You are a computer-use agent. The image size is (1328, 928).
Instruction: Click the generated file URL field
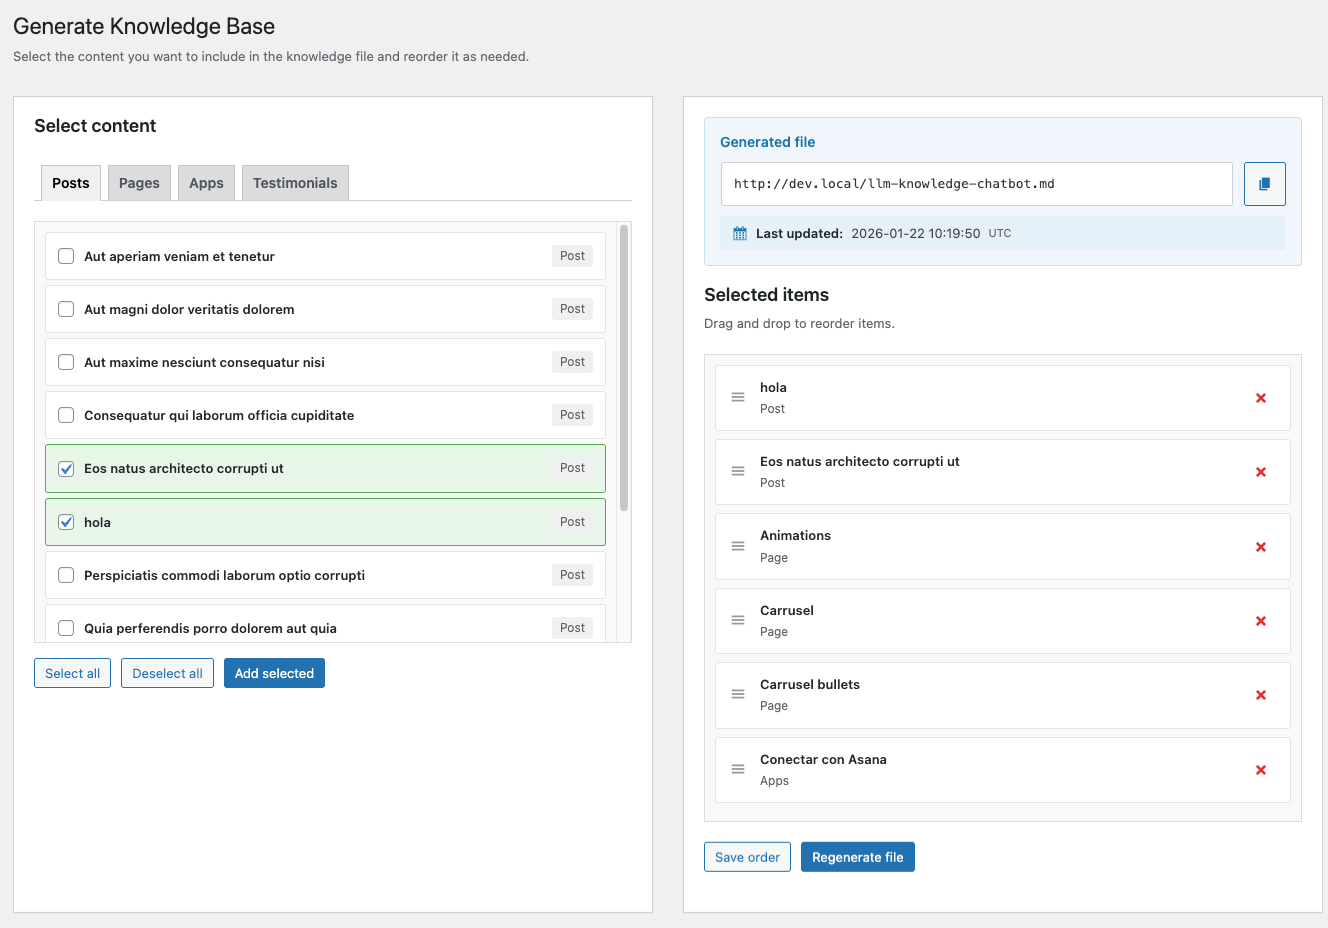976,184
